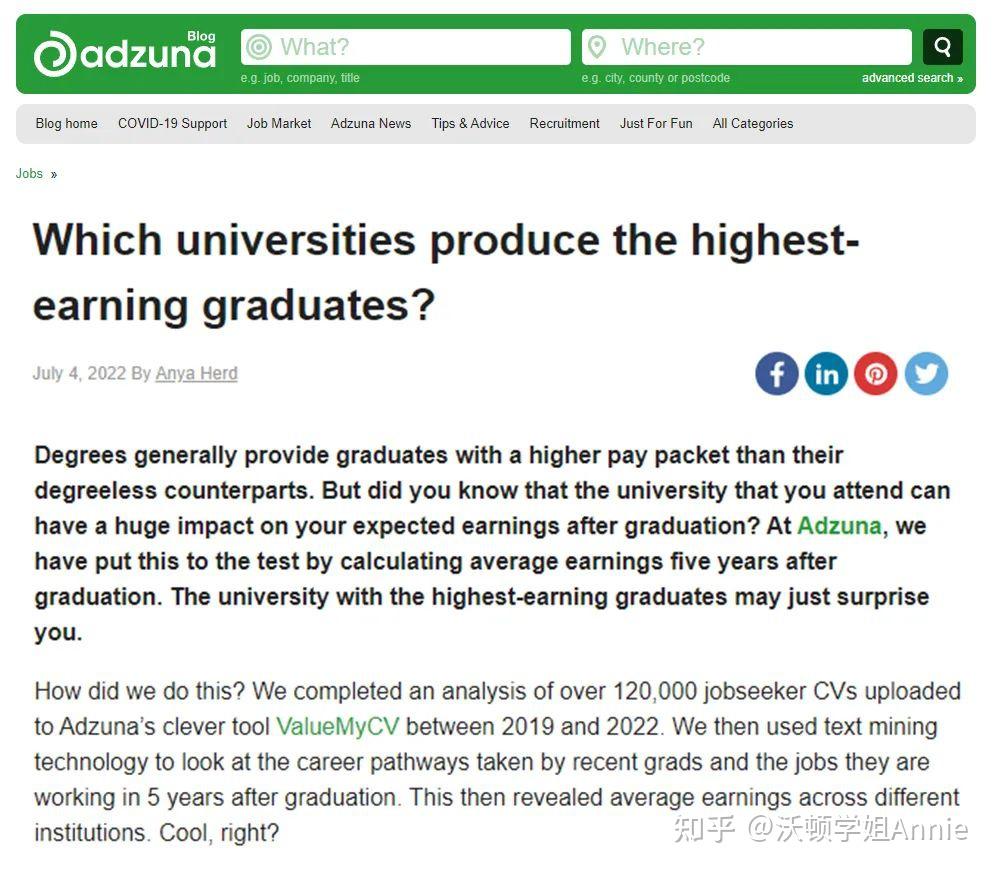Viewport: 993px width, 869px height.
Task: Open the Tips & Advice section
Action: click(x=470, y=124)
